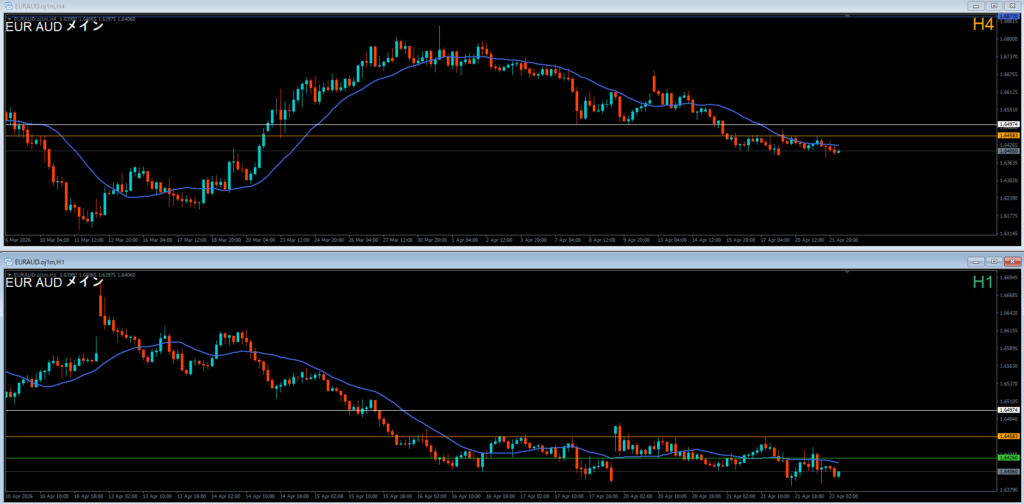Click the orange 1.64583 price label on H1 chart
The height and width of the screenshot is (504, 1024).
(1008, 437)
